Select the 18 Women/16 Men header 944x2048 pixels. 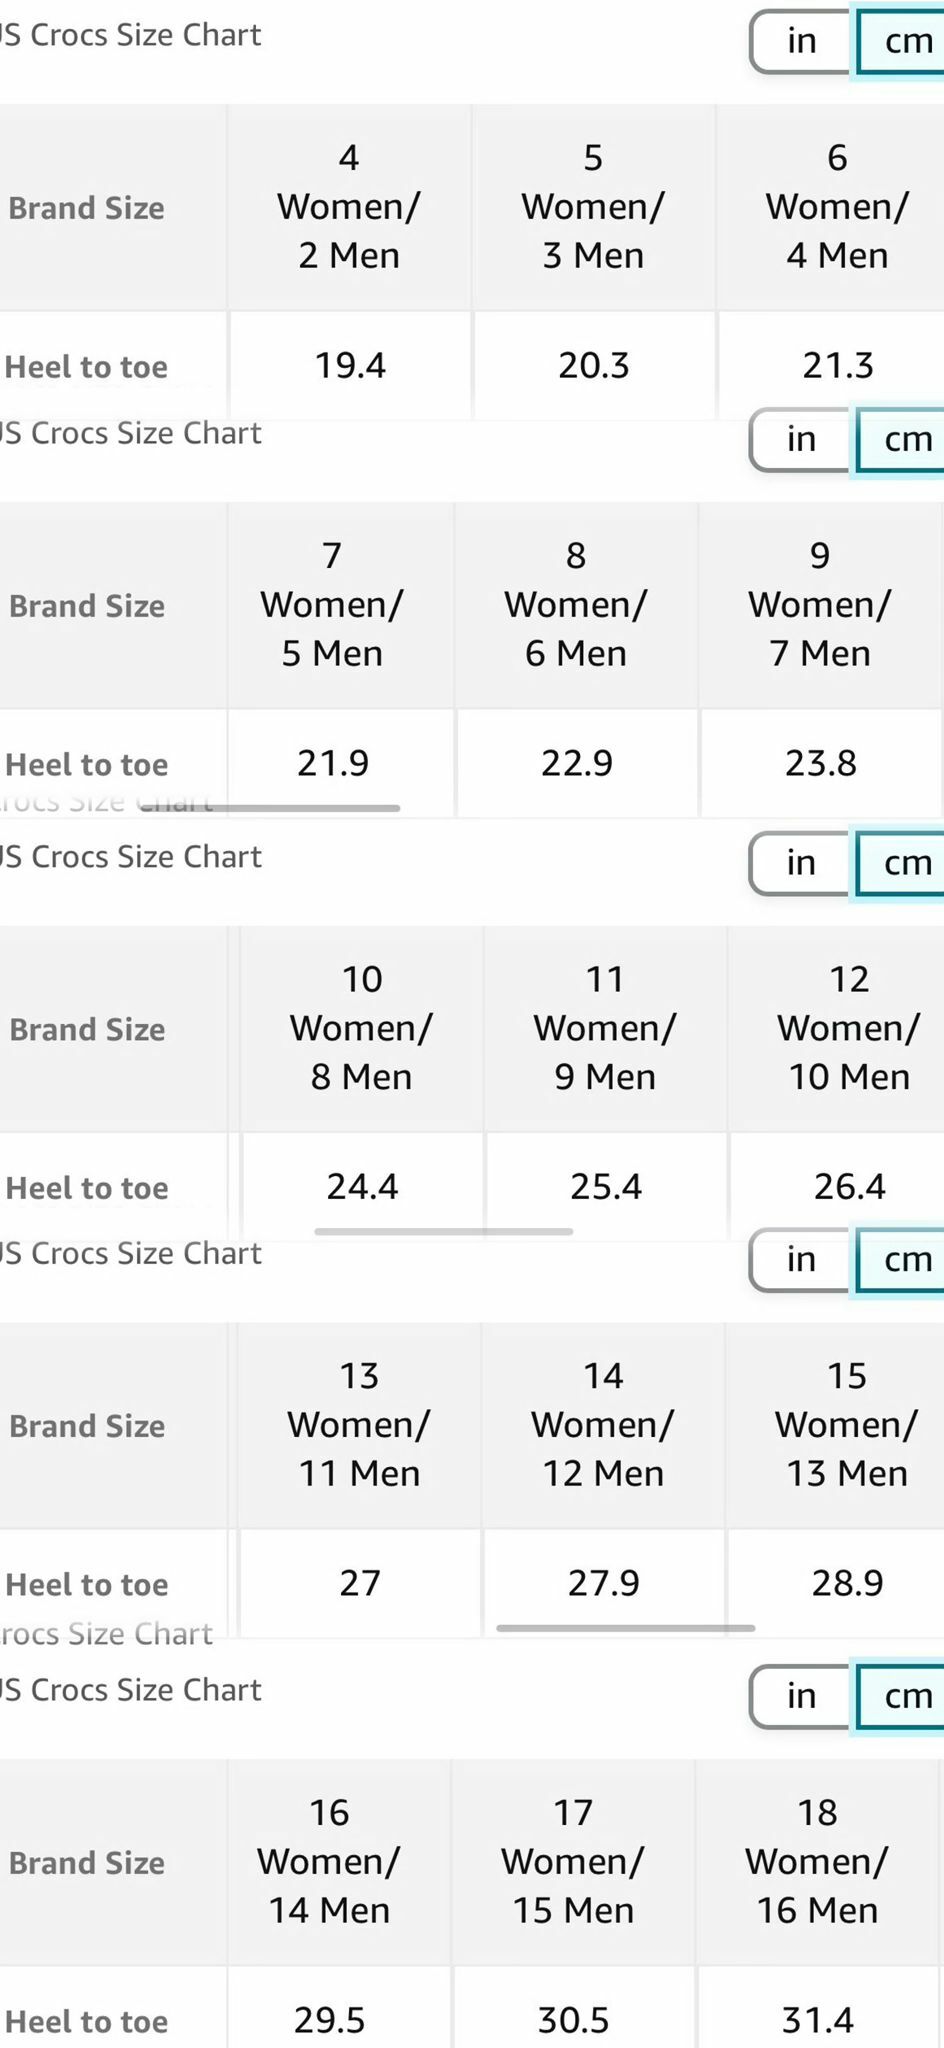[x=816, y=1861]
